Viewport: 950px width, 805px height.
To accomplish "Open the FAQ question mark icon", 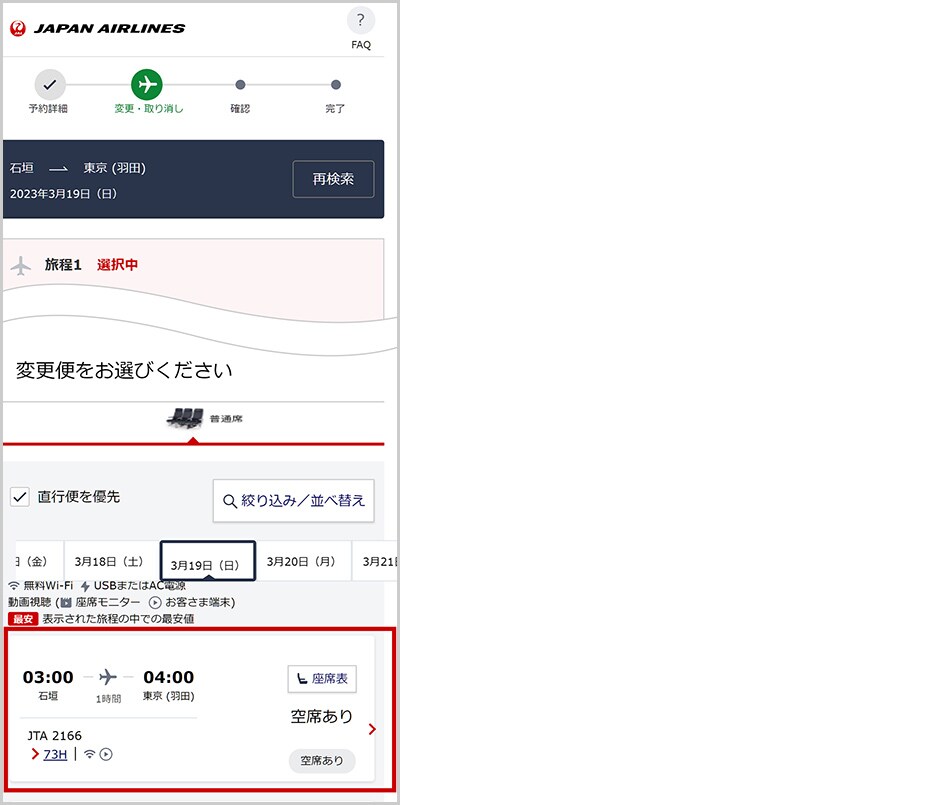I will (x=360, y=21).
